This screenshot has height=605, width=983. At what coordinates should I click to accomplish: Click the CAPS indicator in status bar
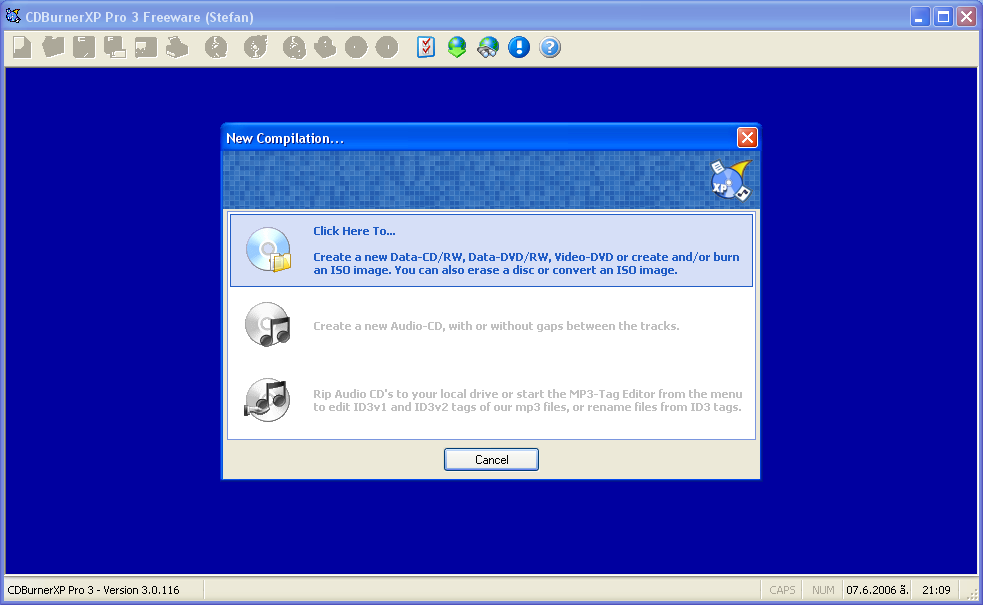coord(782,590)
